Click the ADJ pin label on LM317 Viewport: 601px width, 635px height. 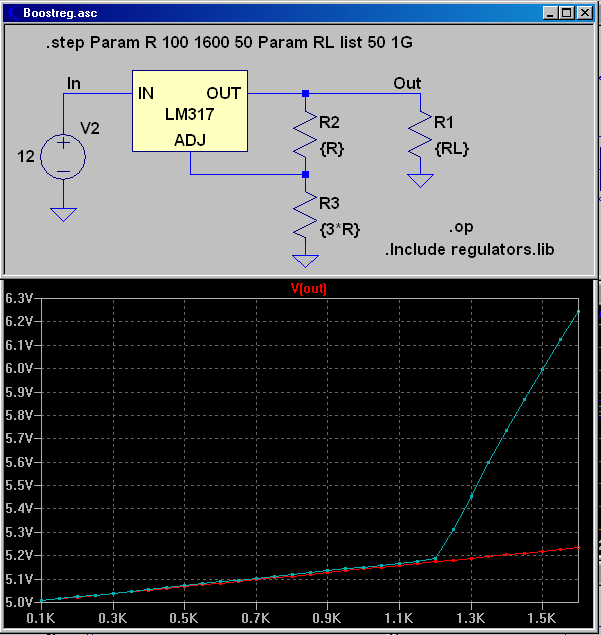[190, 140]
